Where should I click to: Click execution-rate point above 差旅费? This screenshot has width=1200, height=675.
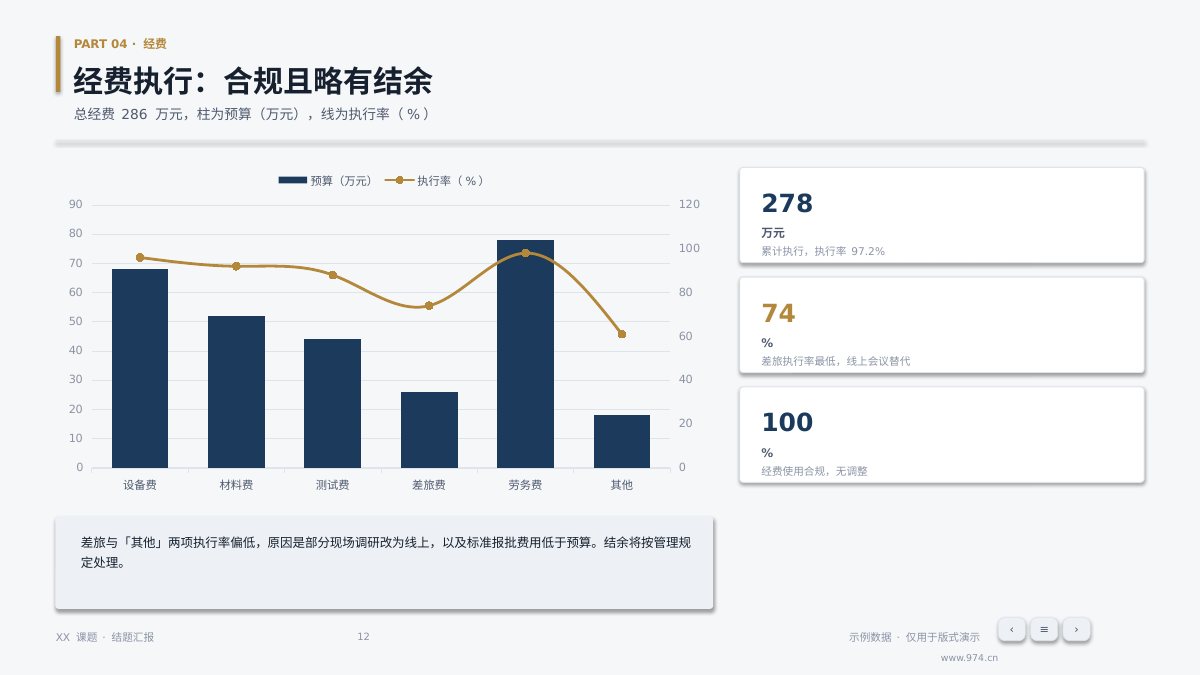click(429, 306)
